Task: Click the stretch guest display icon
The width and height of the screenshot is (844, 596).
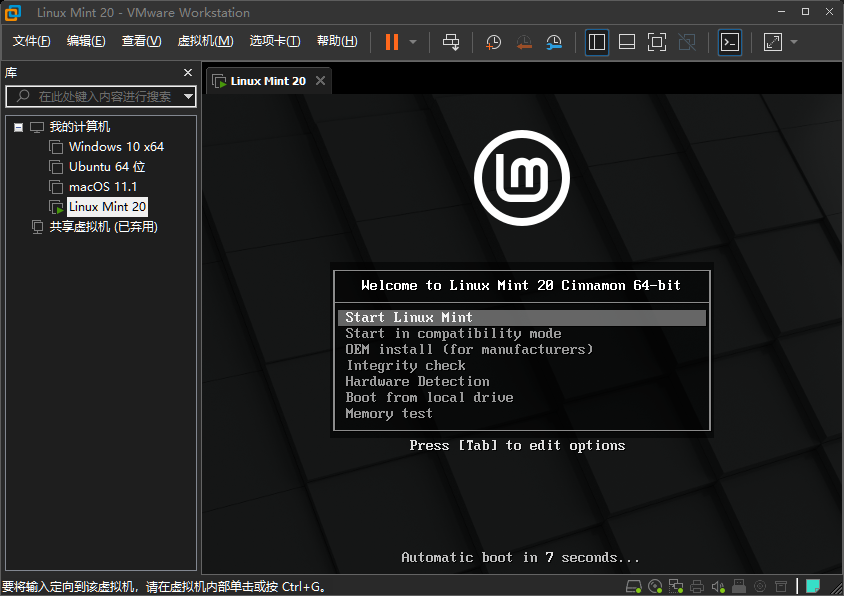Action: coord(773,42)
